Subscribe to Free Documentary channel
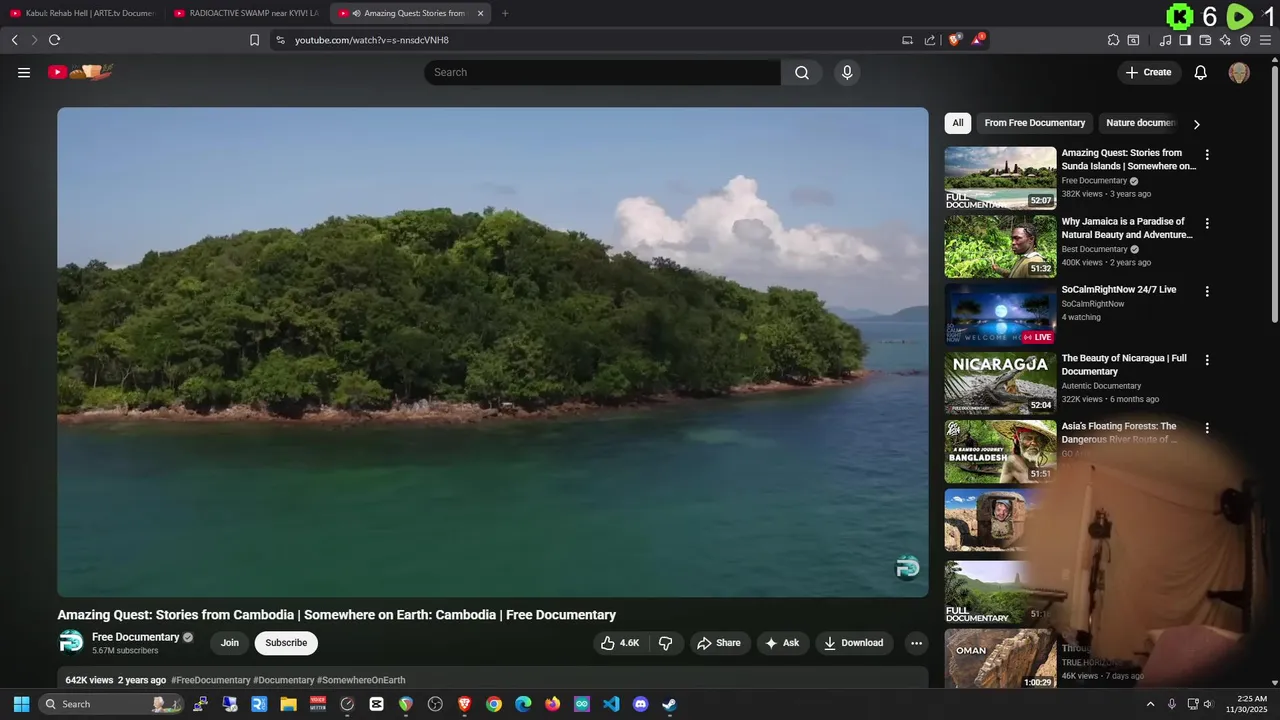 [286, 643]
